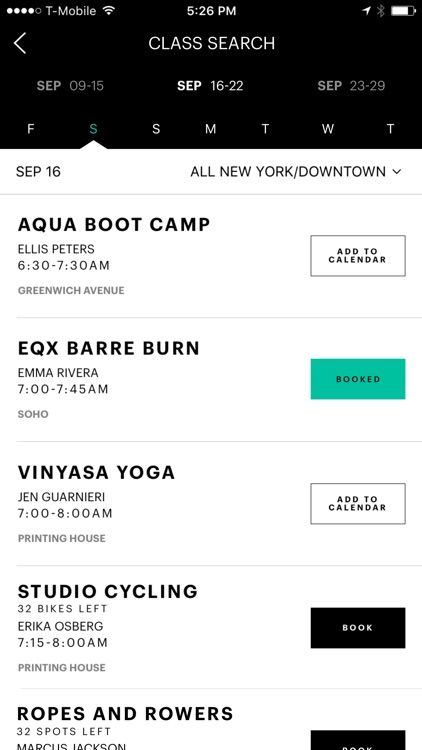
Task: Select the SEP 16-22 week tab
Action: 211,86
